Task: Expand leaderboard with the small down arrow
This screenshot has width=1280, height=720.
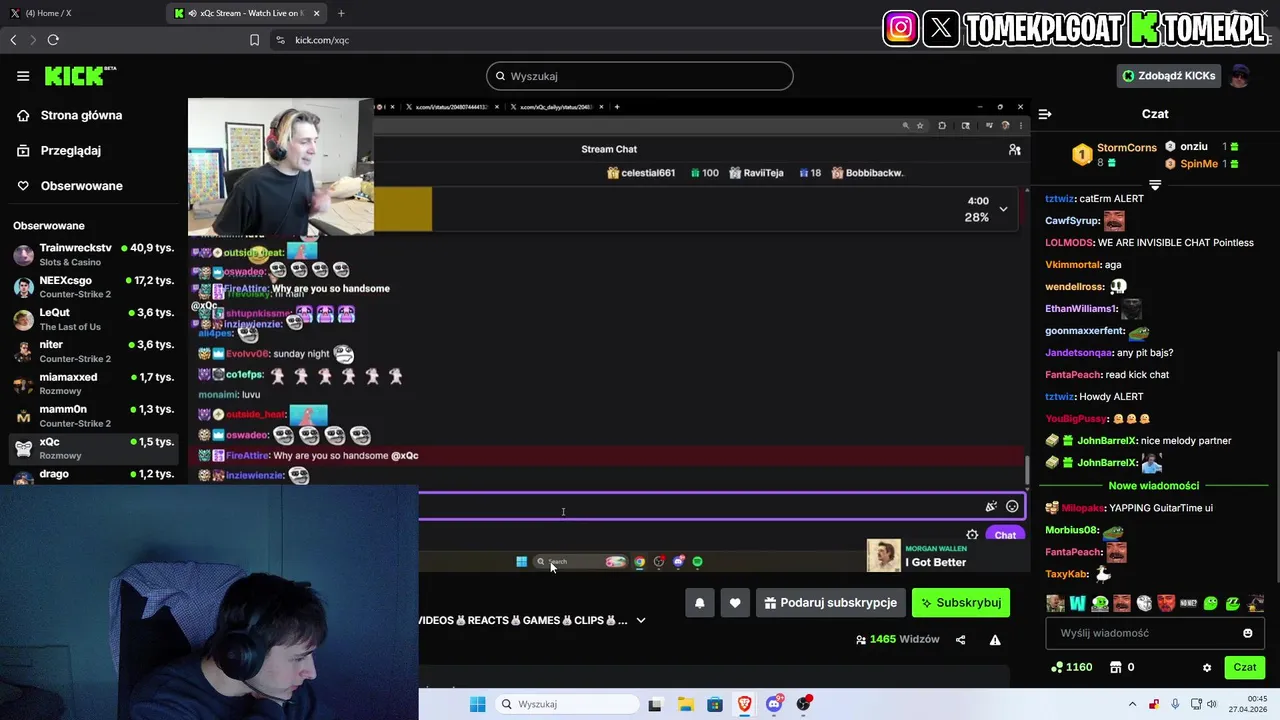Action: (x=1155, y=185)
